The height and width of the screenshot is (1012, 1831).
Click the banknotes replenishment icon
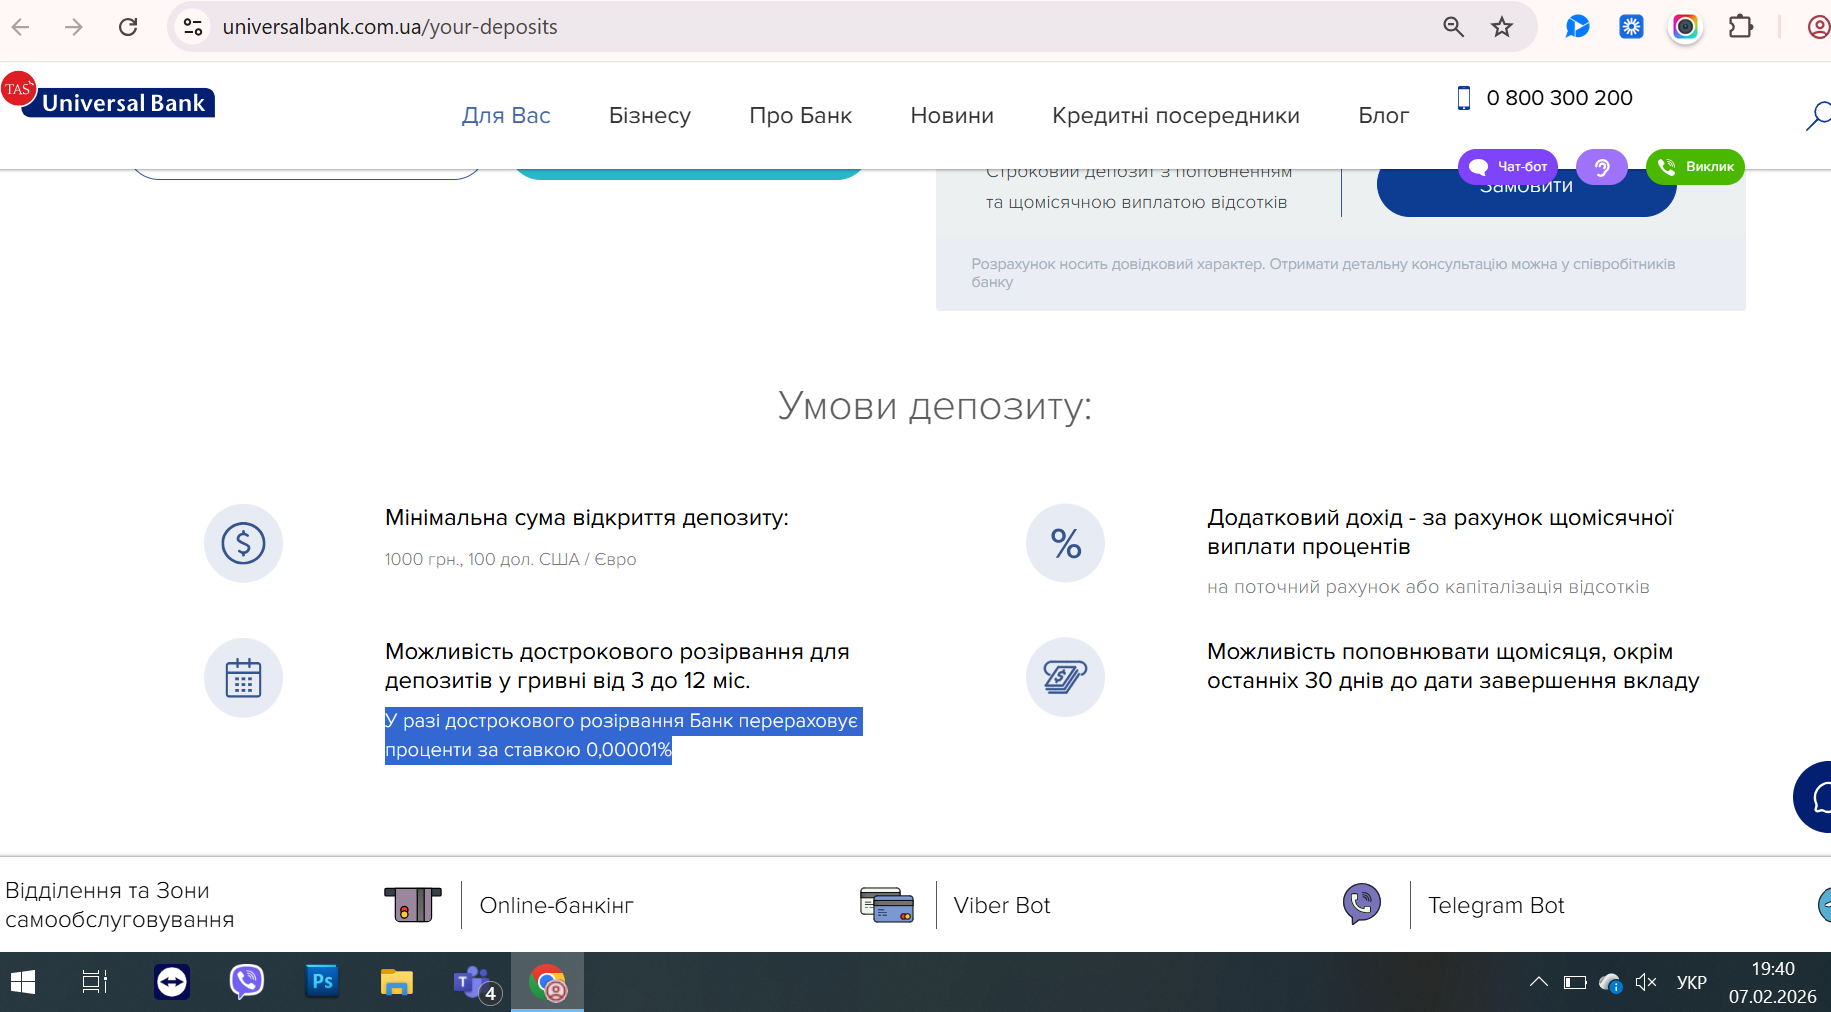[x=1065, y=677]
